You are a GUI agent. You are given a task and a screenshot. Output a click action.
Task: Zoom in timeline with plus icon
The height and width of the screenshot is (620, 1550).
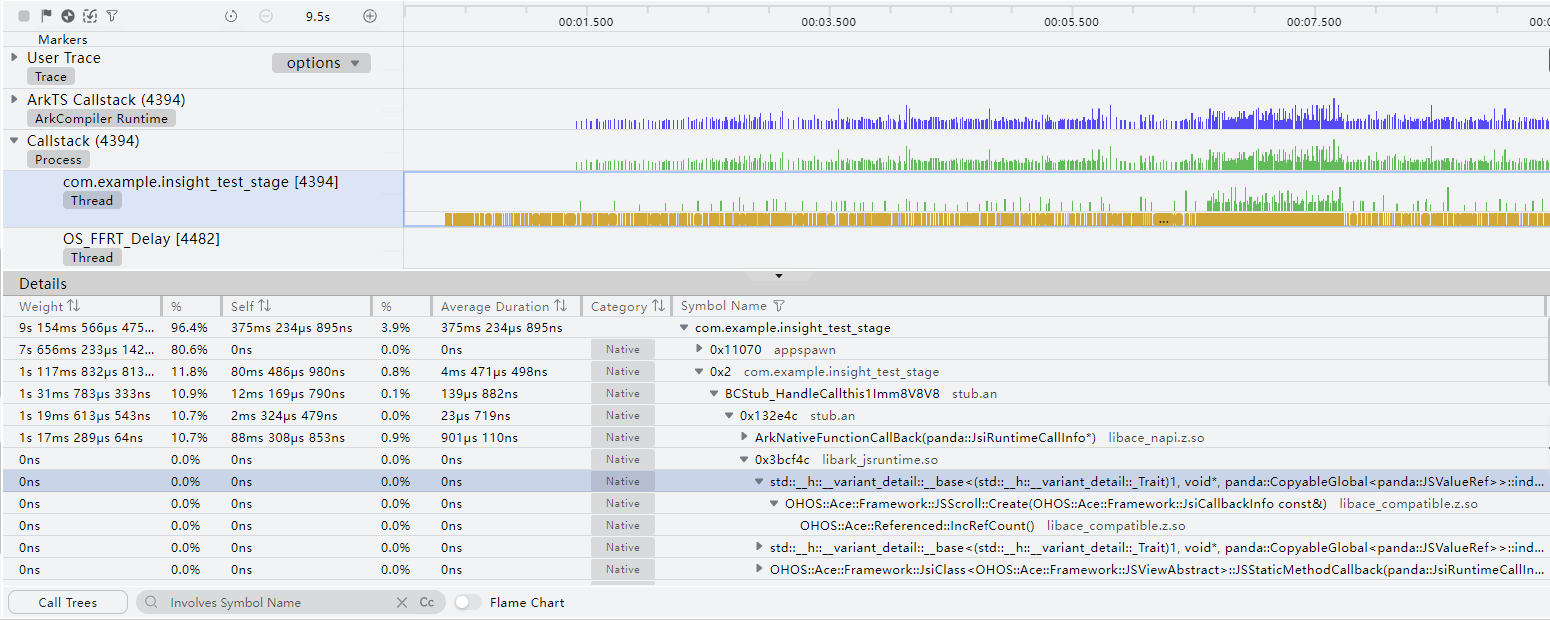tap(370, 16)
